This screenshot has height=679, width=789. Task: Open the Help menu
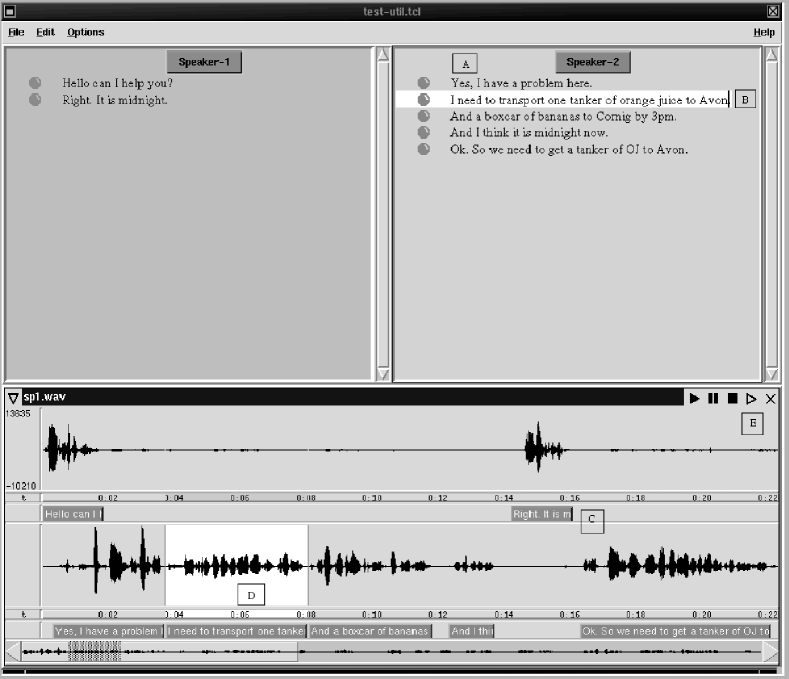(764, 32)
